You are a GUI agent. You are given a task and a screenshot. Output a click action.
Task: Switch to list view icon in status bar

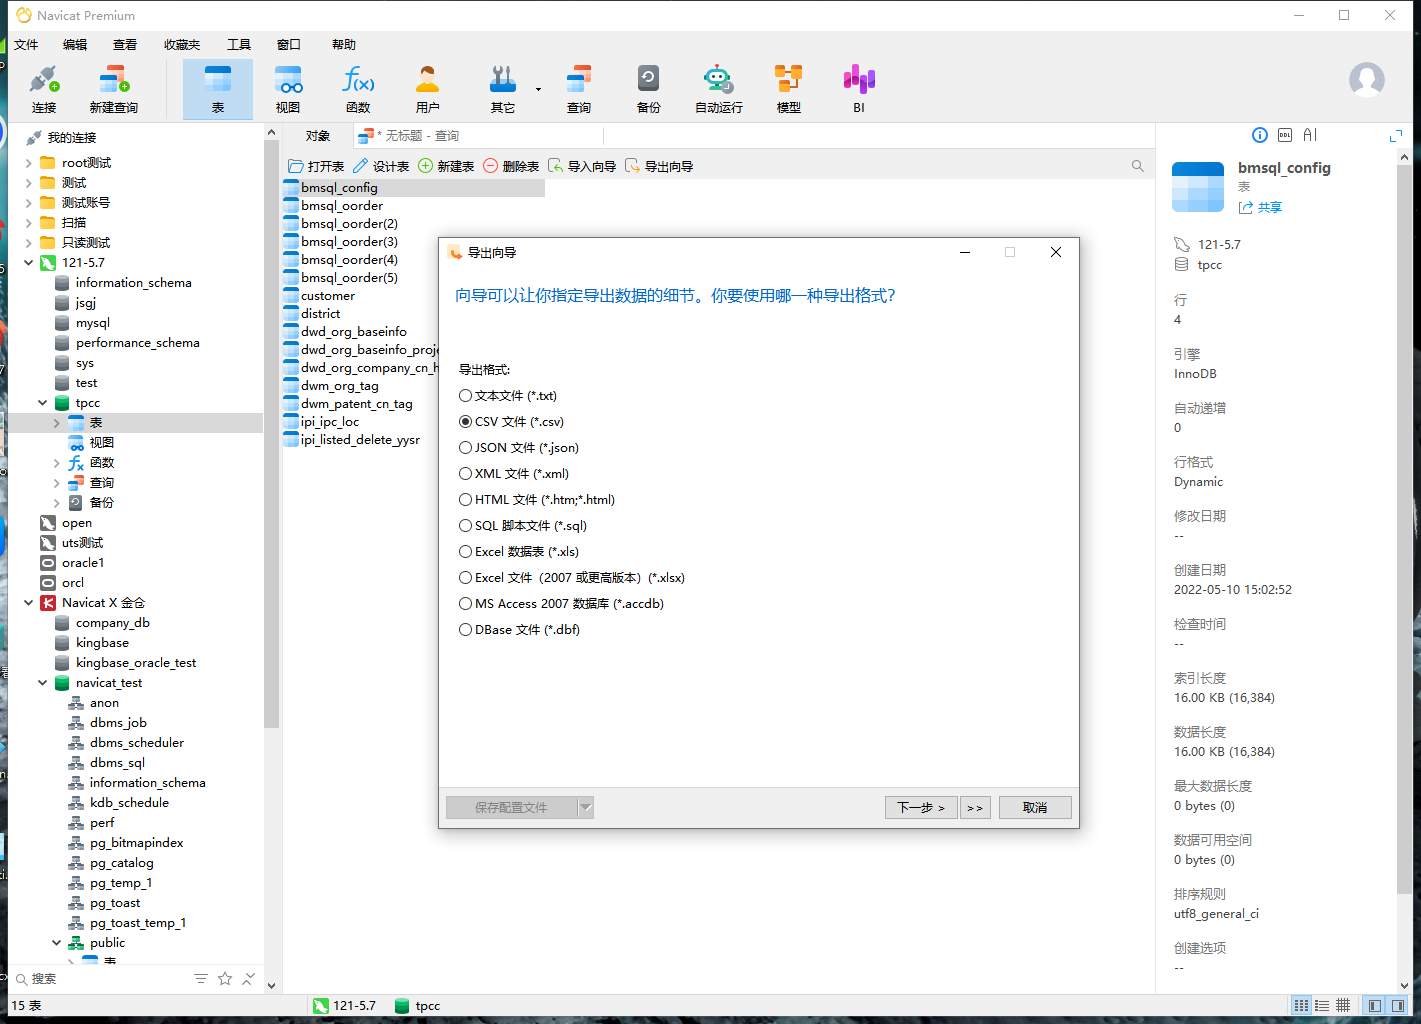[1301, 1005]
